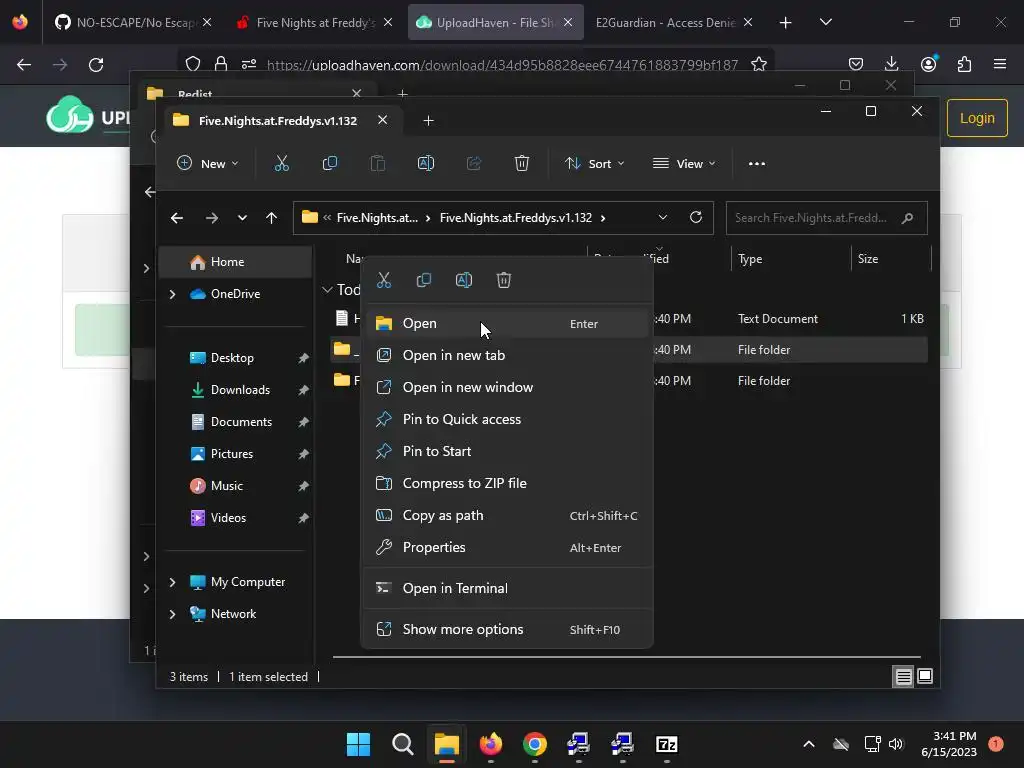
Task: Expand Network tree node
Action: point(172,614)
